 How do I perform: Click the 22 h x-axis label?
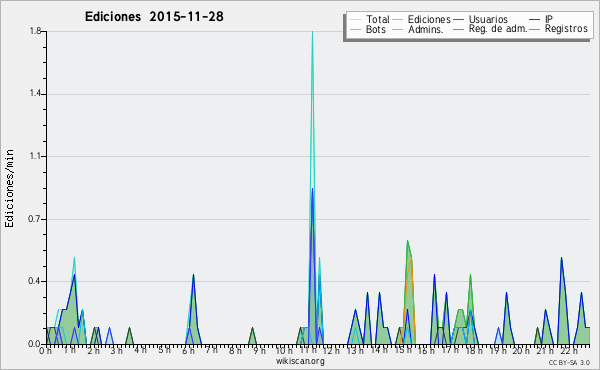pyautogui.click(x=569, y=351)
